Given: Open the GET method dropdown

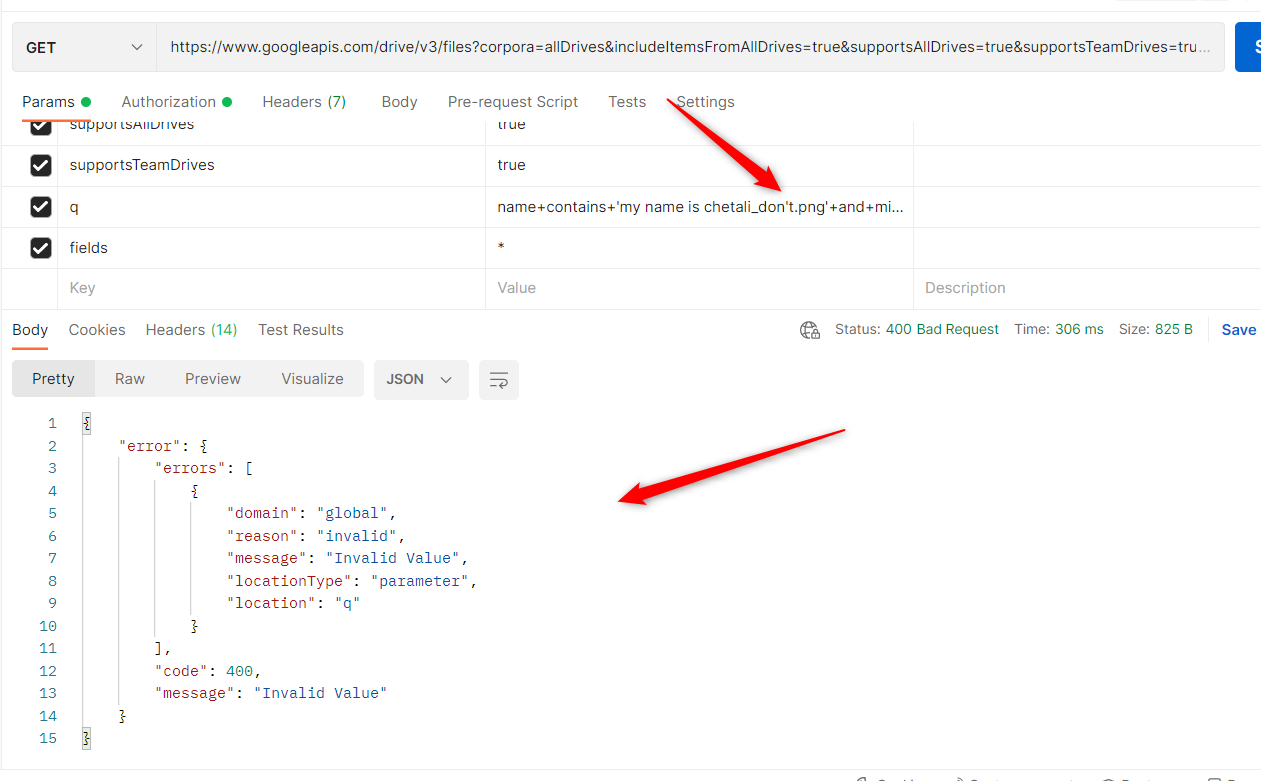Looking at the screenshot, I should coord(85,47).
